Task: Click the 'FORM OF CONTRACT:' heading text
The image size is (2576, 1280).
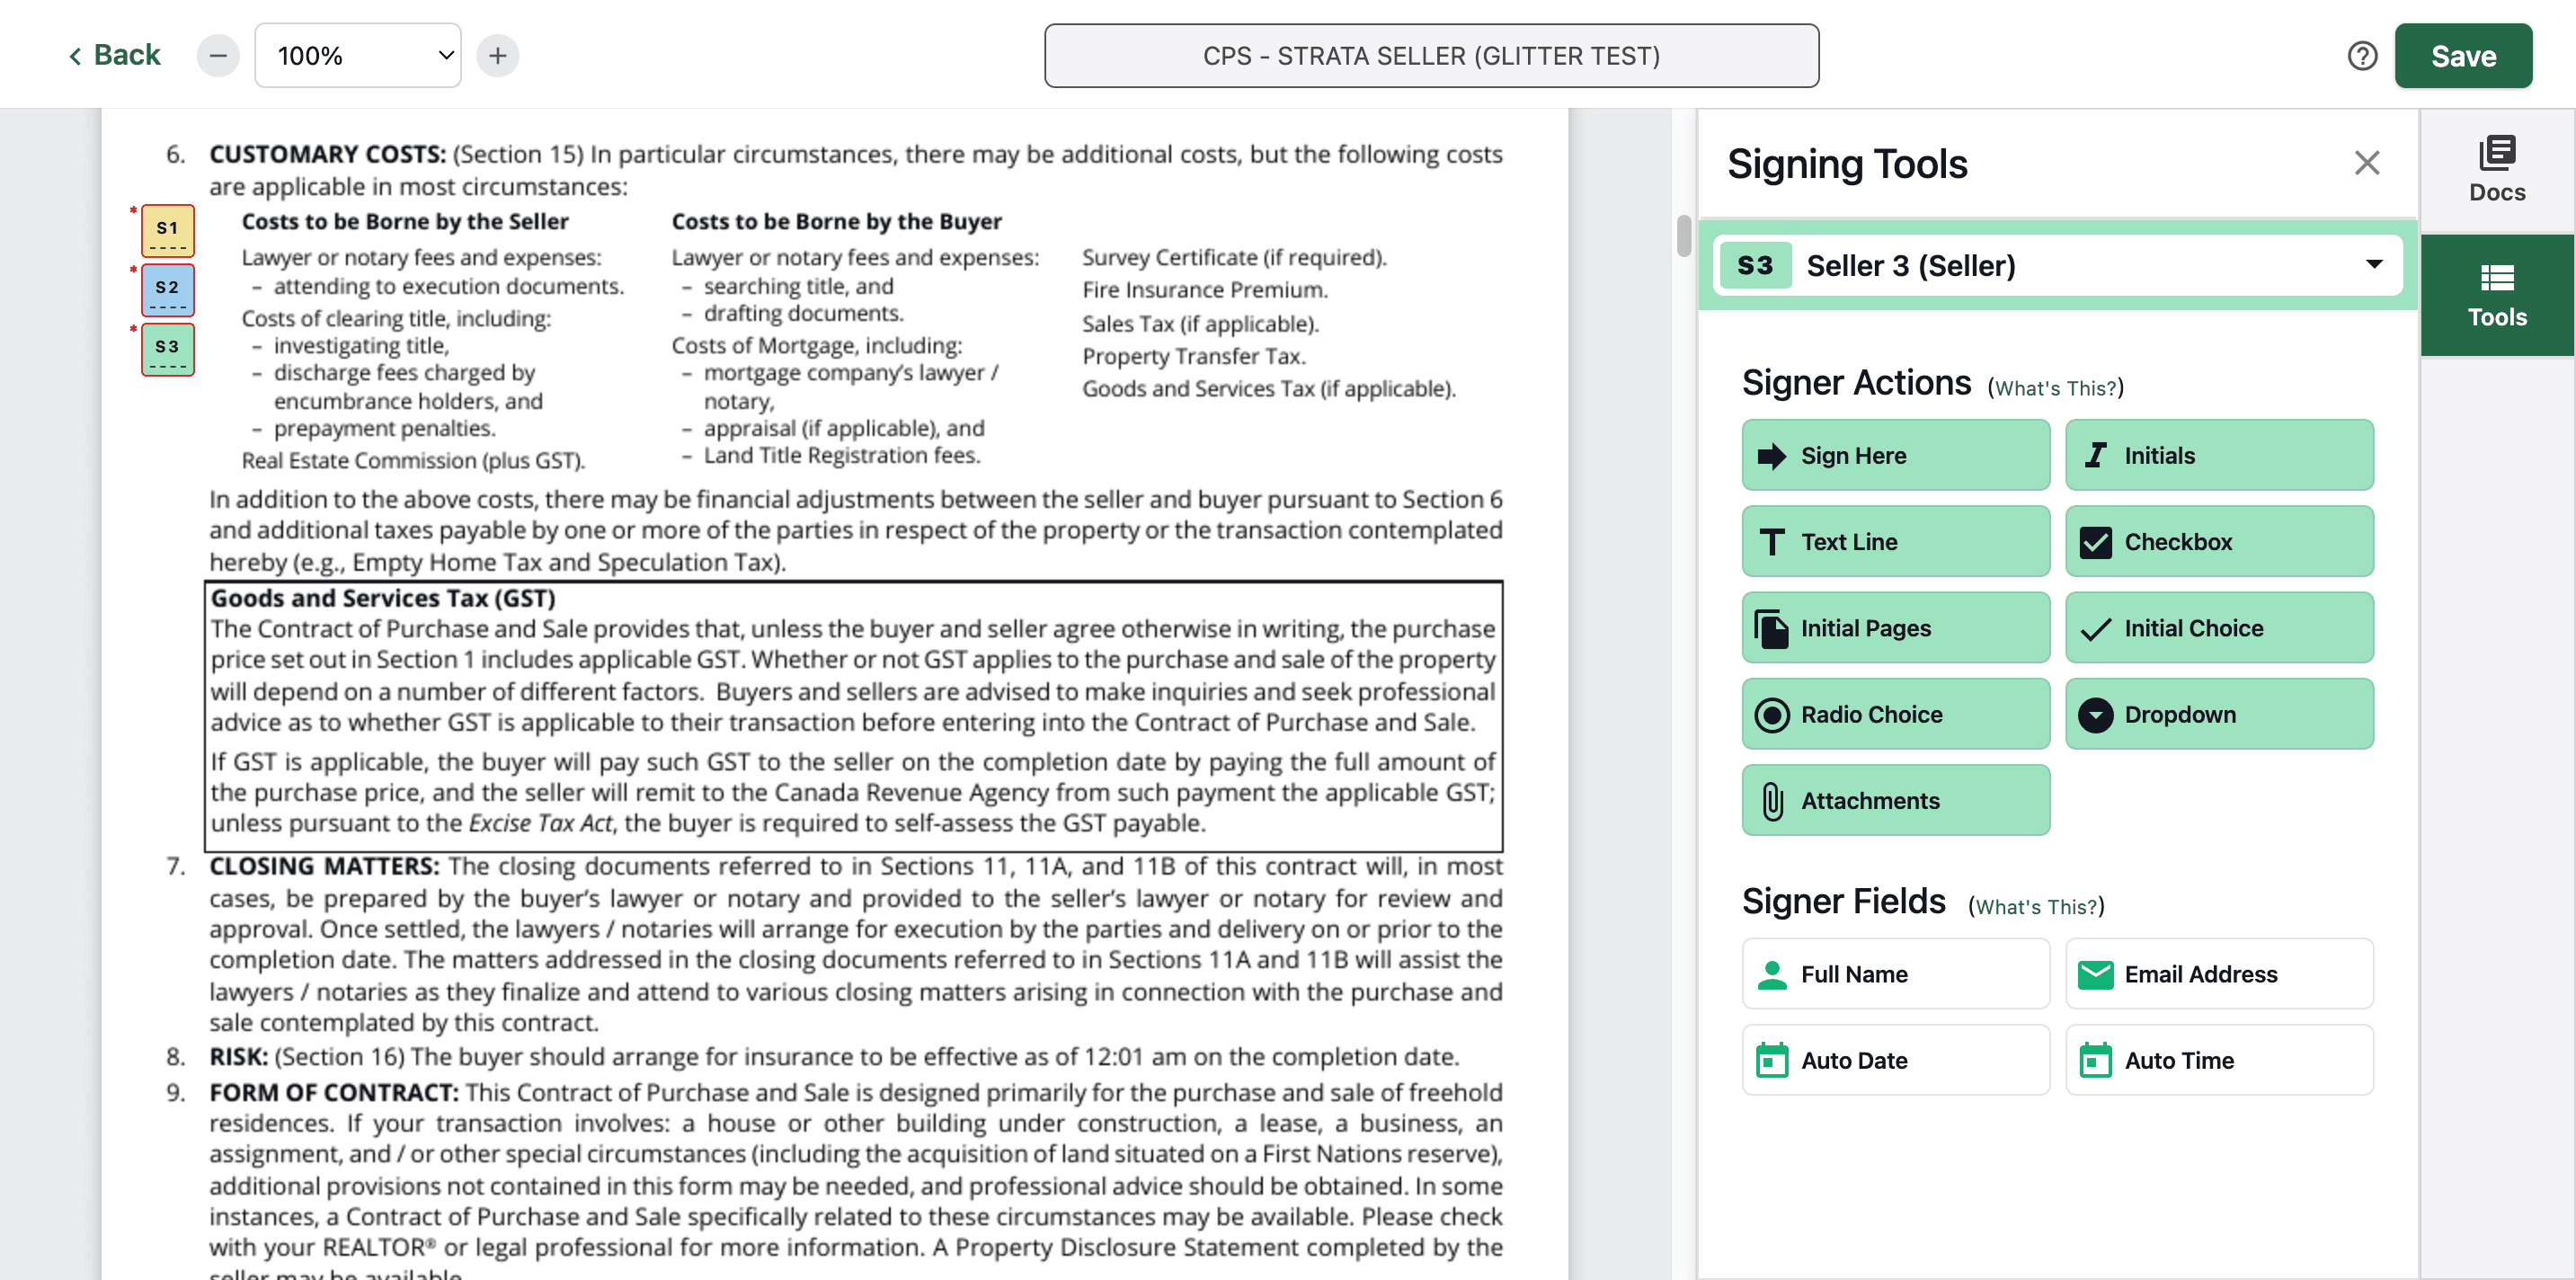Action: (334, 1092)
